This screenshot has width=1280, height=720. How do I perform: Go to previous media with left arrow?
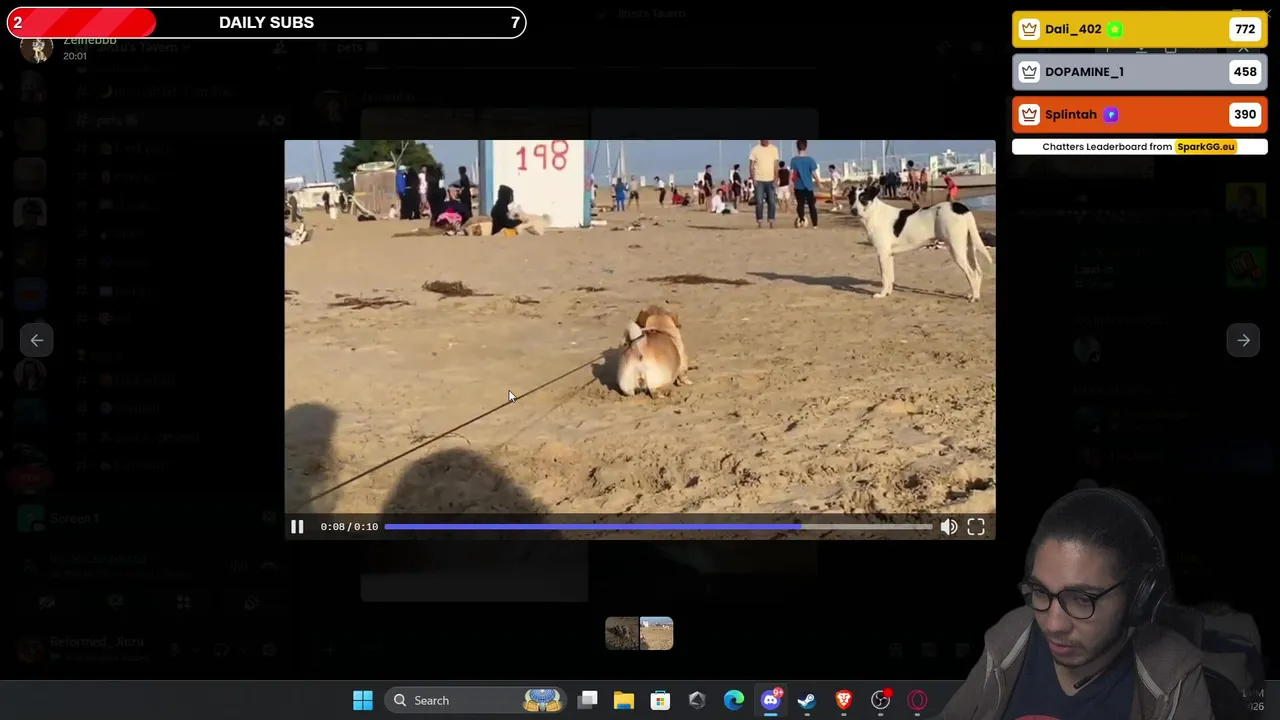(x=37, y=341)
